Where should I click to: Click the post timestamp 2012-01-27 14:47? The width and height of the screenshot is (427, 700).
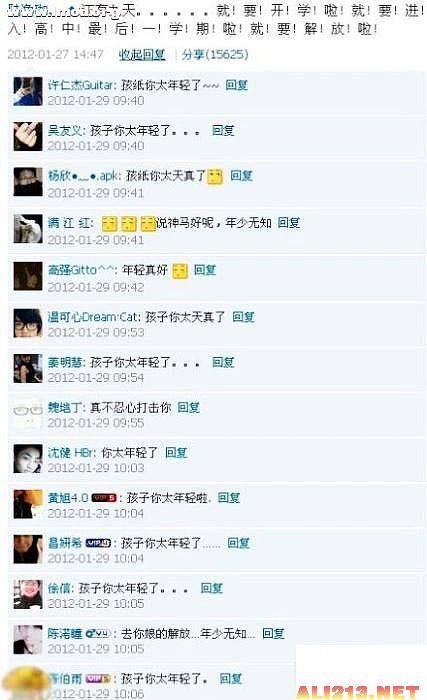[55, 54]
